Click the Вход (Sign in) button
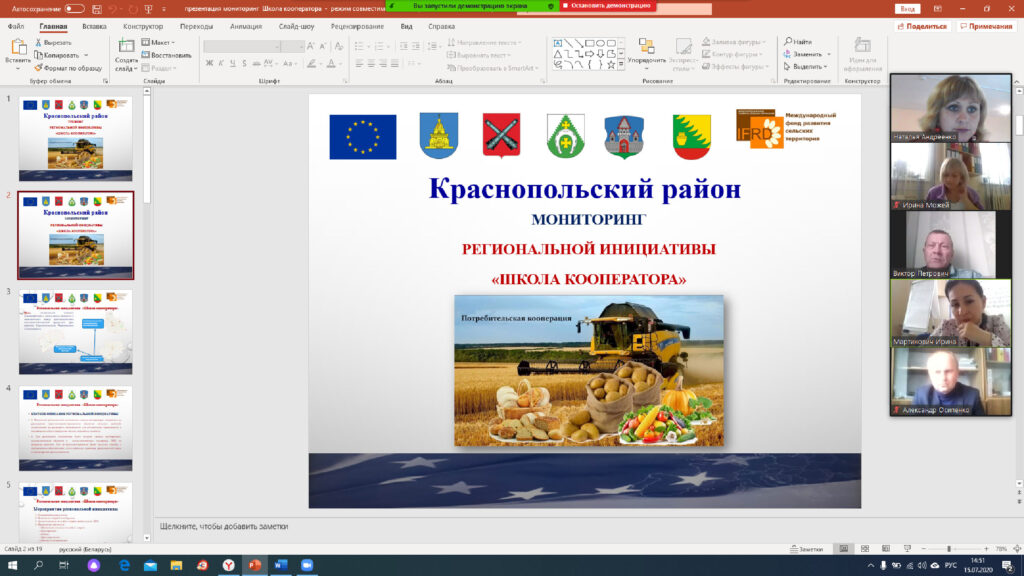Viewport: 1024px width, 576px height. click(x=907, y=8)
